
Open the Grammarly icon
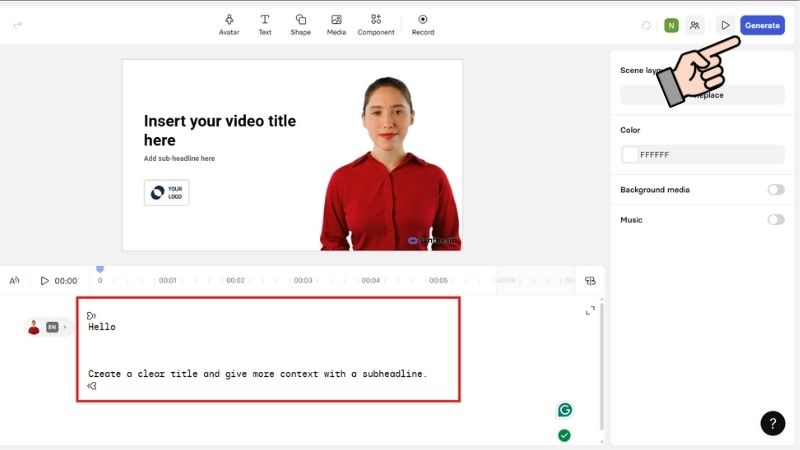point(564,410)
